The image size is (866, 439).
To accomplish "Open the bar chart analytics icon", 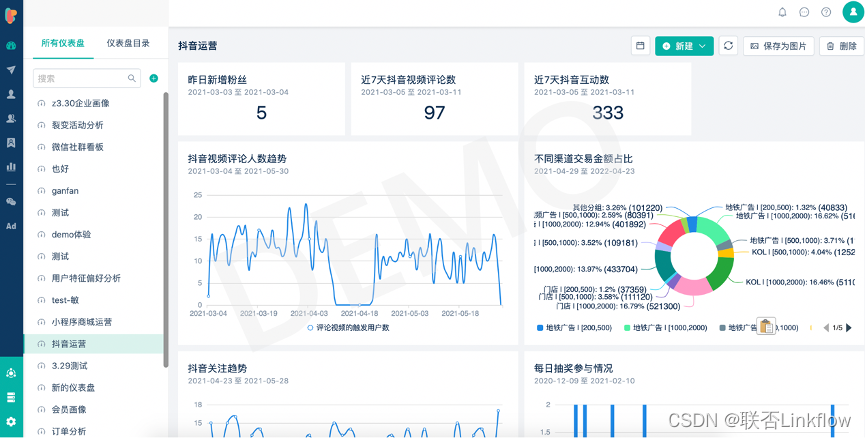I will tap(11, 166).
